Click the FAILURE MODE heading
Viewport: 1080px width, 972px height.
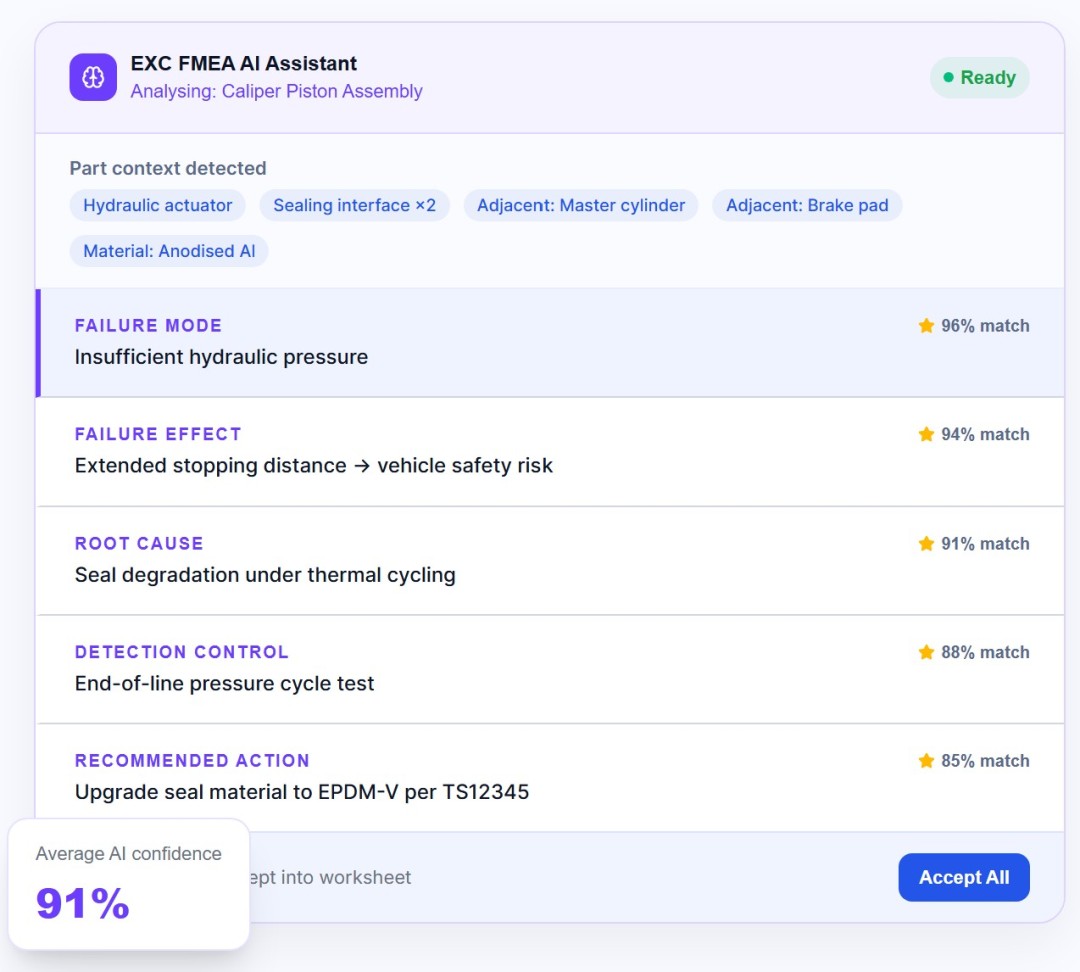[148, 325]
